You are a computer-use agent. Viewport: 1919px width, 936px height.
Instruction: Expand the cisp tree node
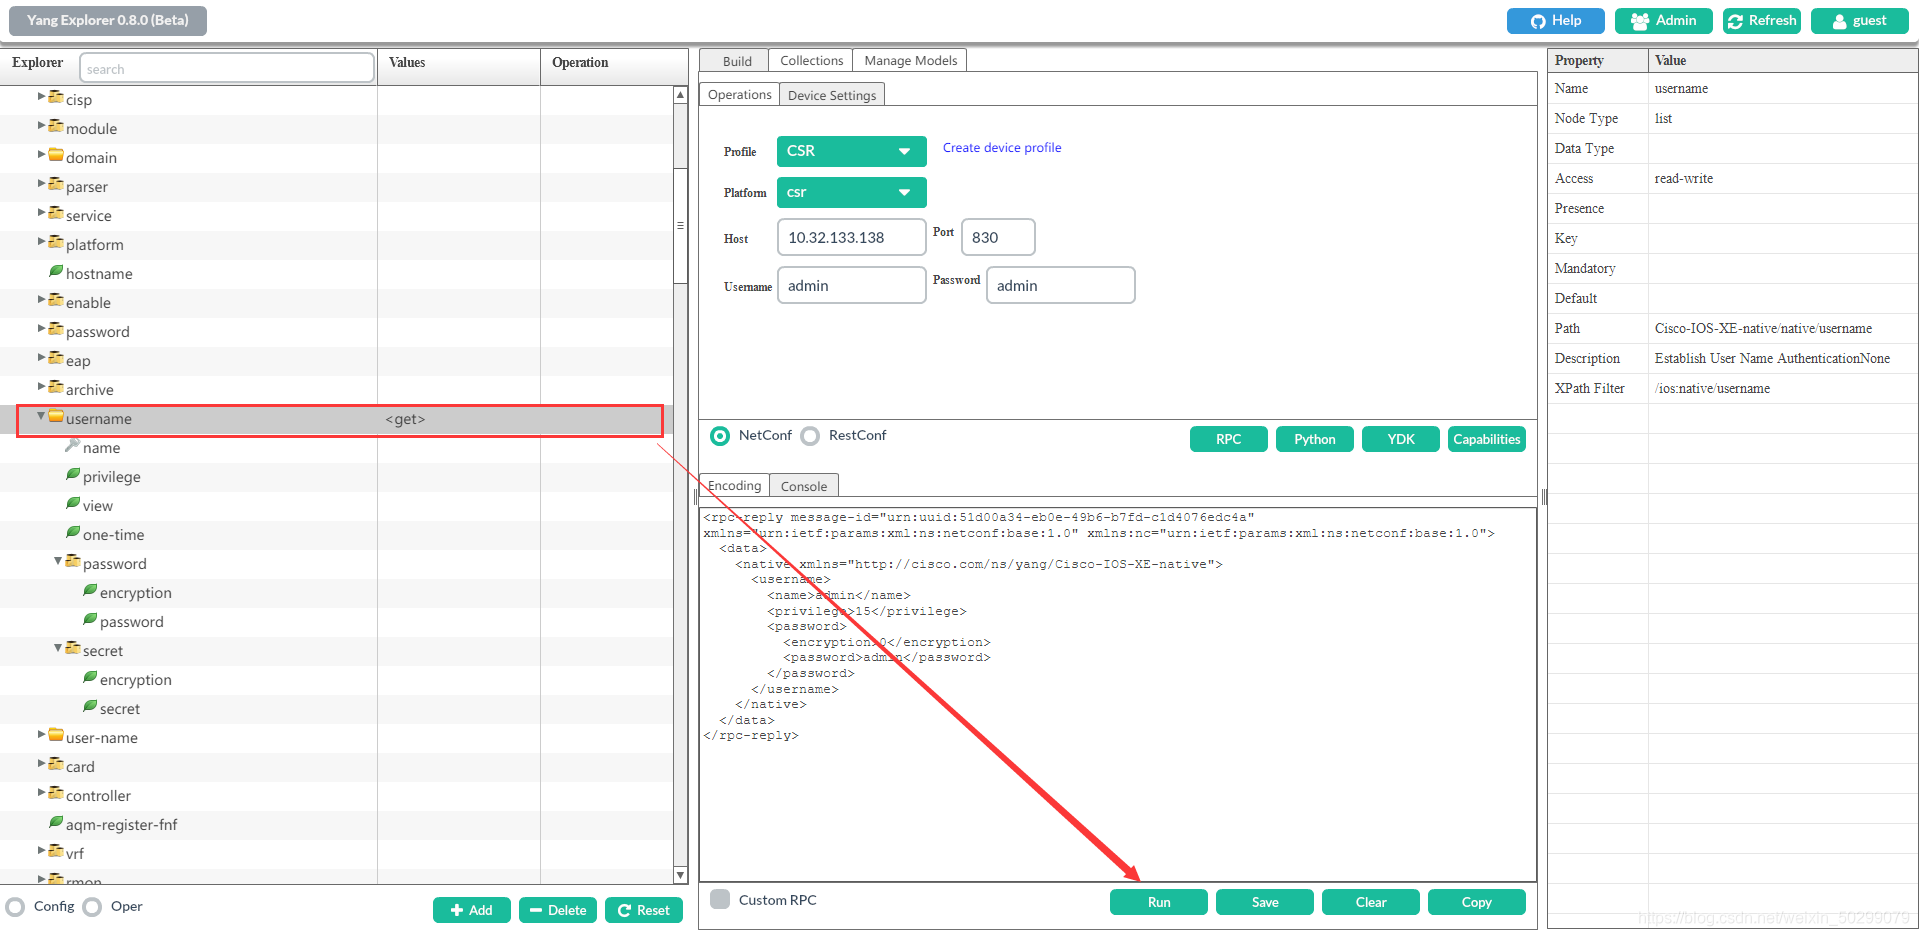(41, 97)
